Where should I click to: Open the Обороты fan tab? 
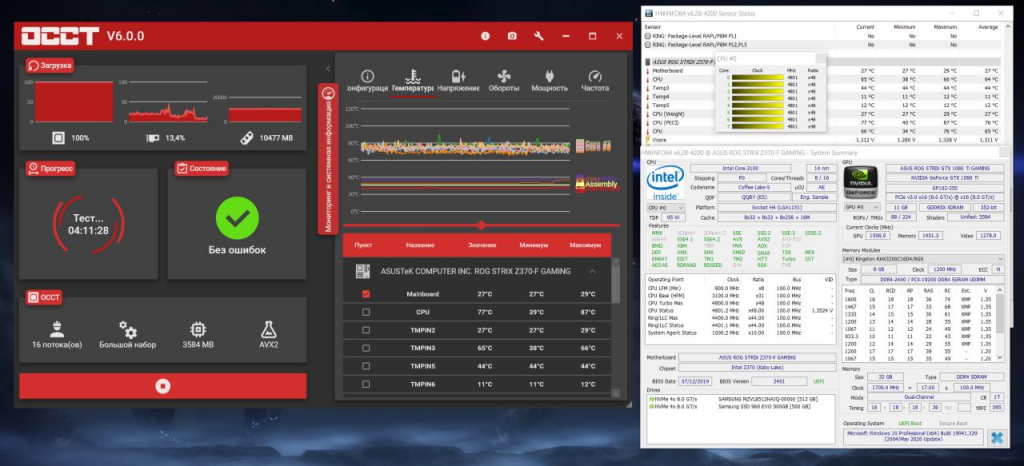[x=504, y=81]
